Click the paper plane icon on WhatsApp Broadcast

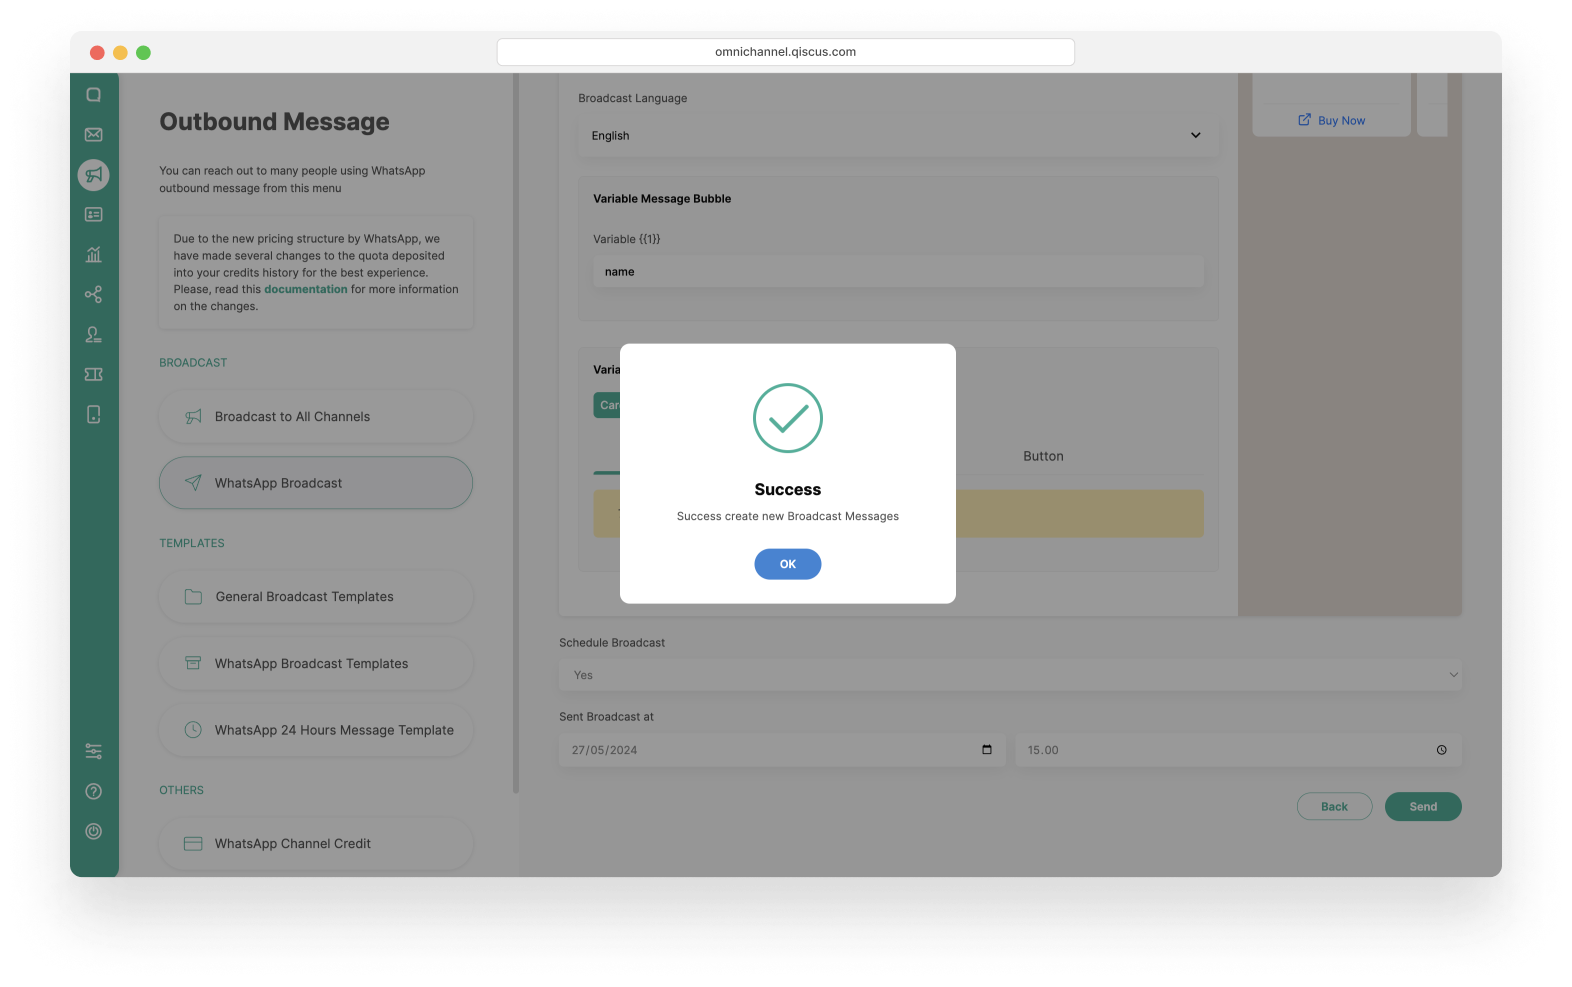point(194,483)
